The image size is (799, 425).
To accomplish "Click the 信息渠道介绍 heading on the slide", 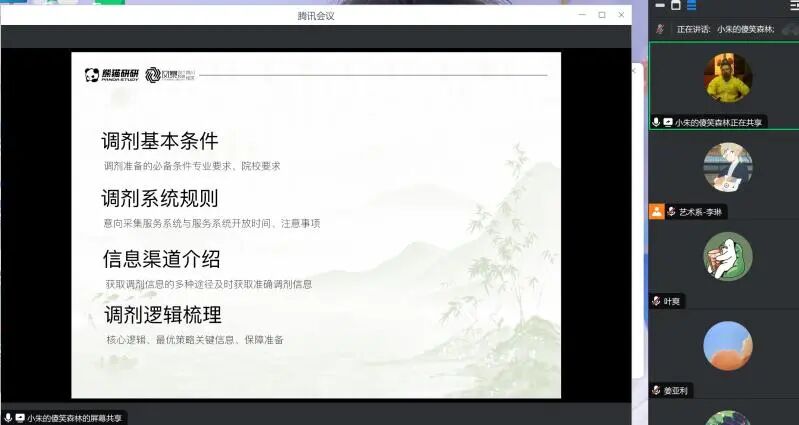I will 161,259.
